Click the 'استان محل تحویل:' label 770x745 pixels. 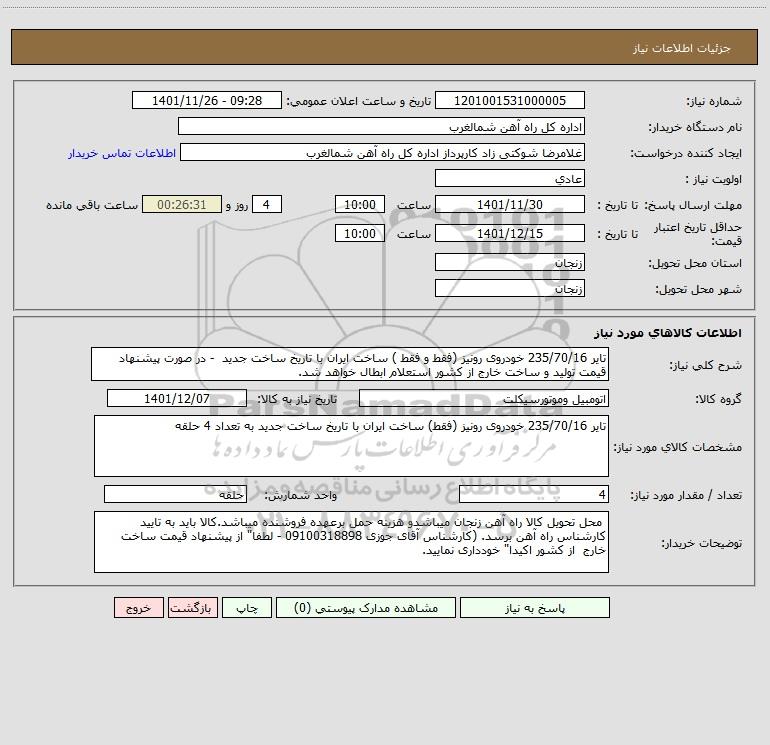tap(695, 264)
